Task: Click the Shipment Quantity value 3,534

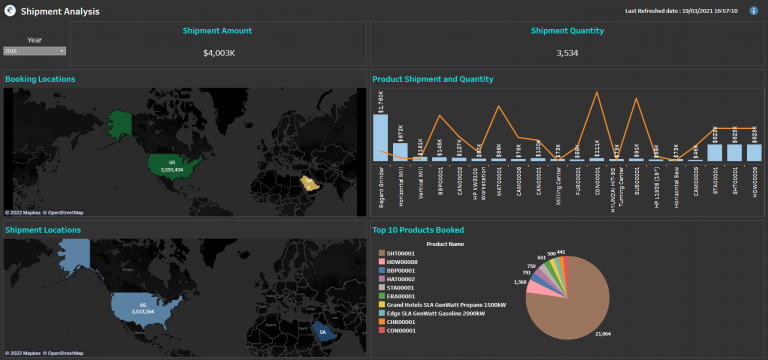Action: 567,53
